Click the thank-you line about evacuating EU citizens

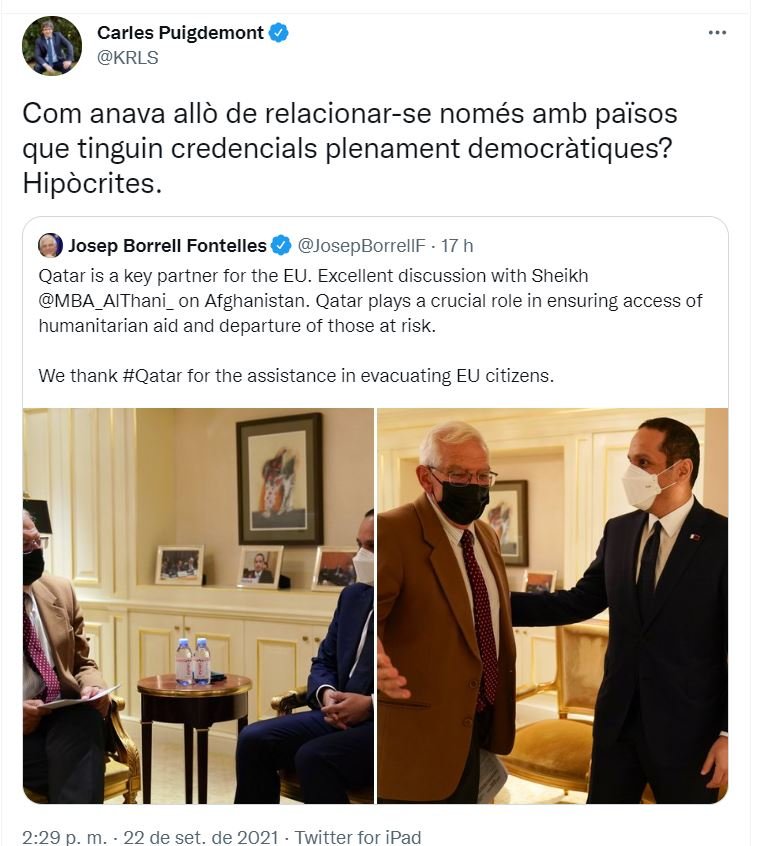click(296, 376)
